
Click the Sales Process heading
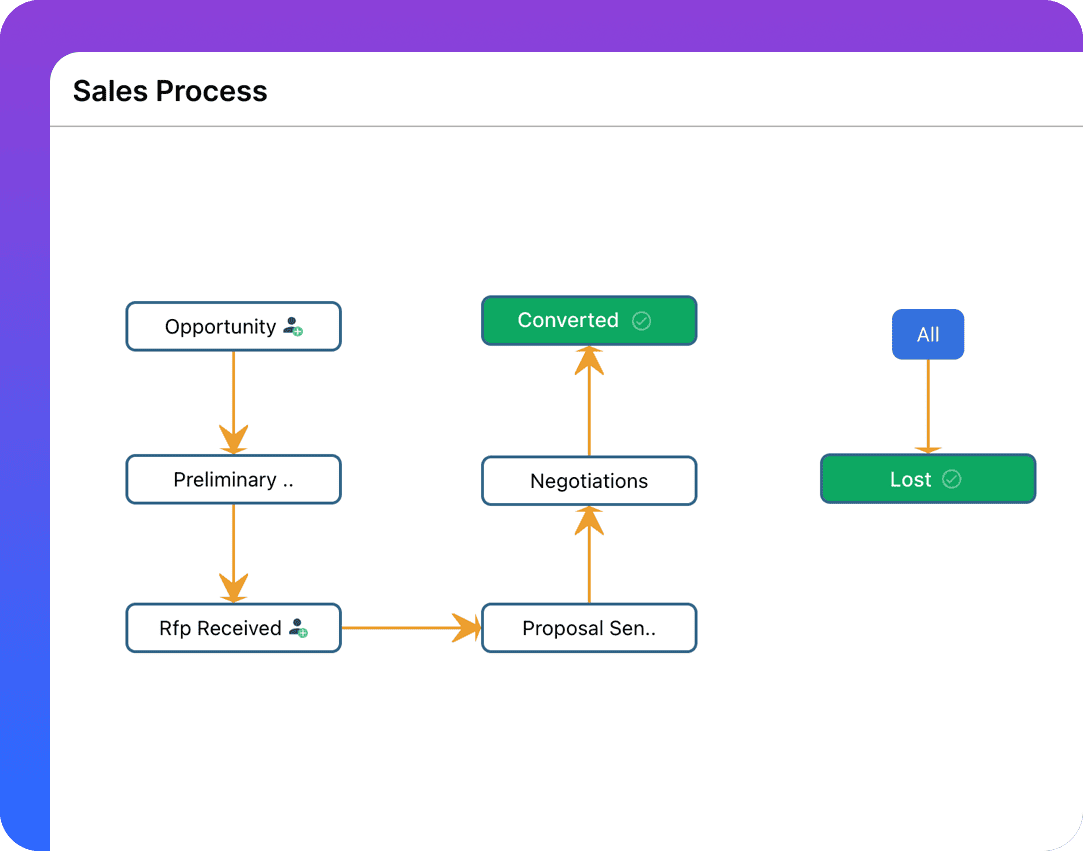click(x=170, y=91)
